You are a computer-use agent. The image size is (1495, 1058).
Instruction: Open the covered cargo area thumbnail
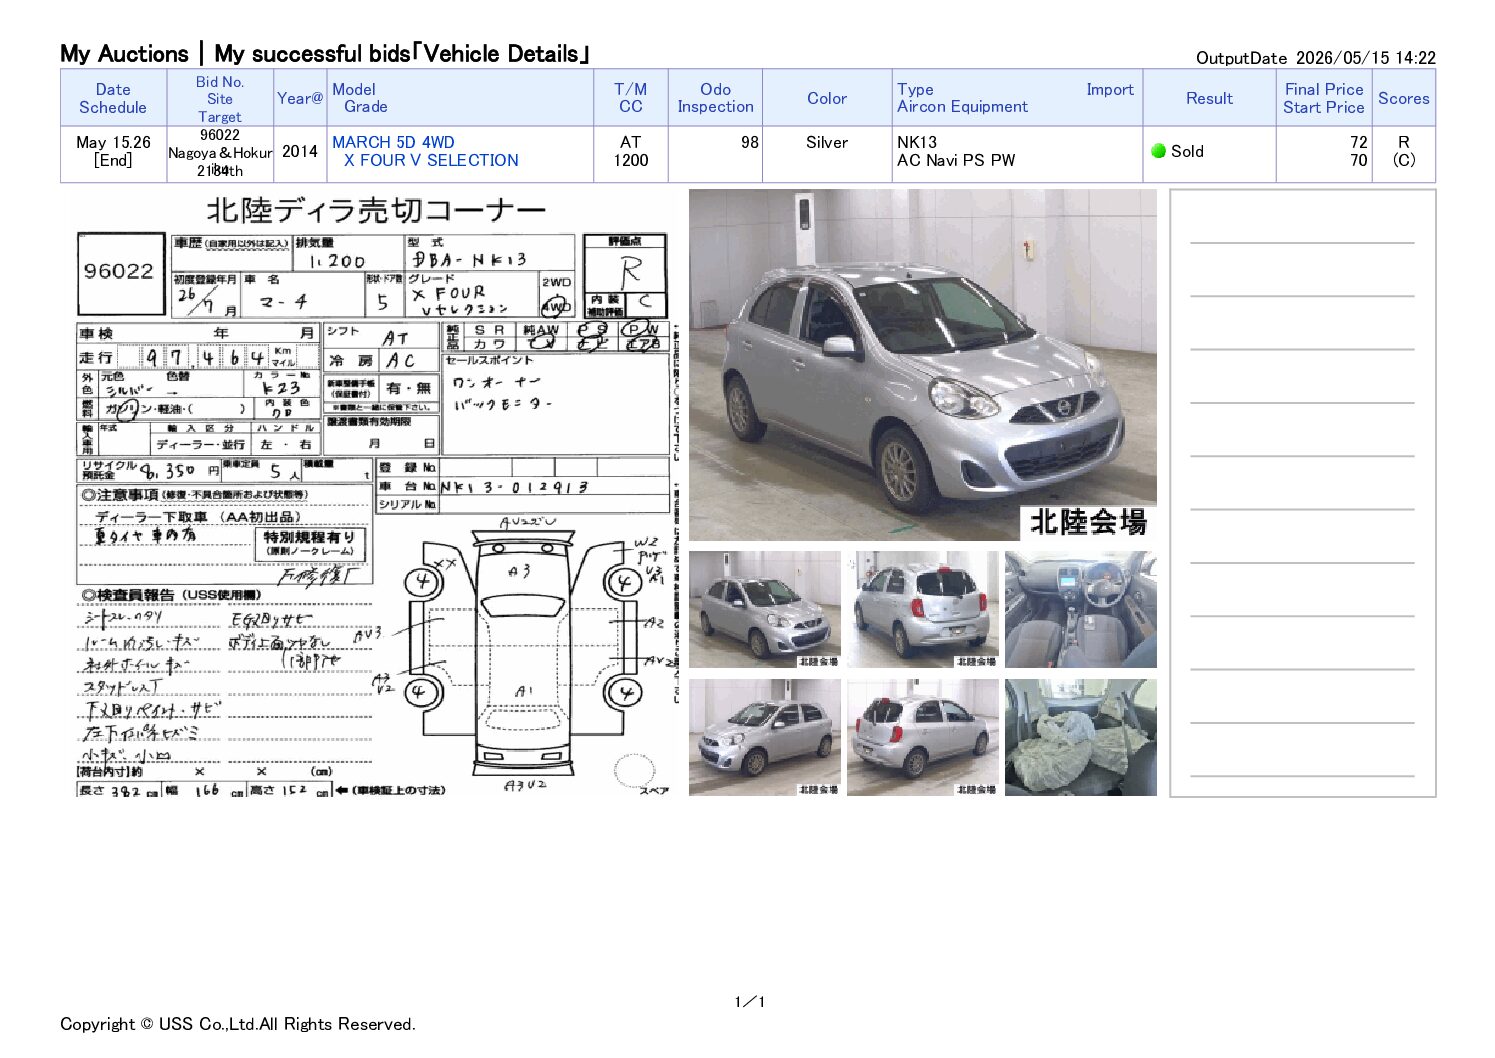[1080, 737]
